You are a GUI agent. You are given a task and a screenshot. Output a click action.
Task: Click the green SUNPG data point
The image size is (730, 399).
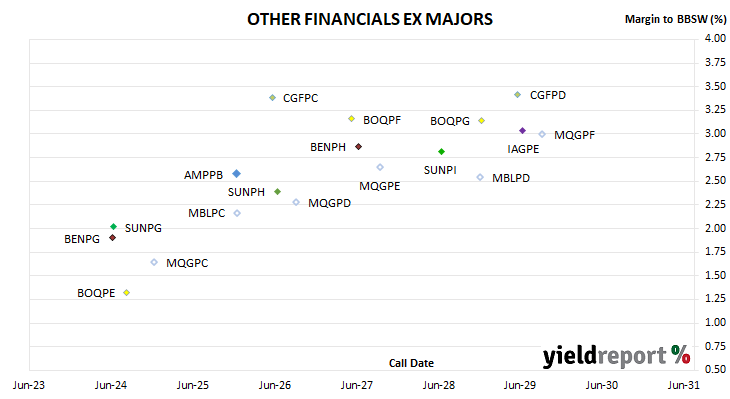(x=113, y=227)
